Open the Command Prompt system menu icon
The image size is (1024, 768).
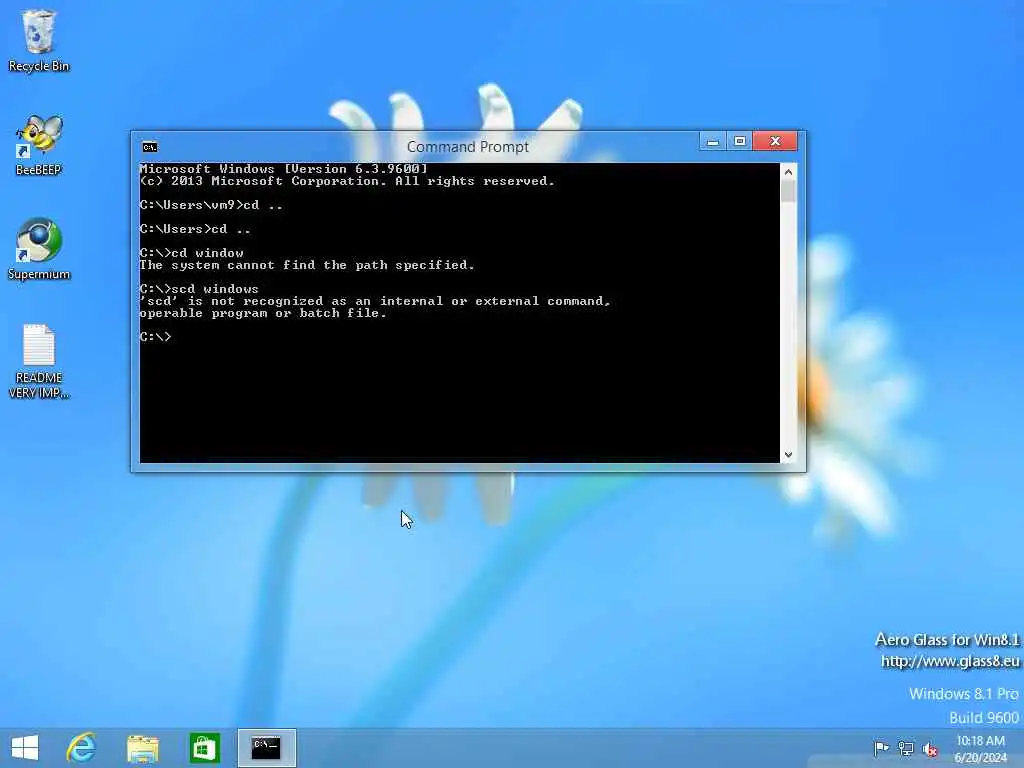150,147
